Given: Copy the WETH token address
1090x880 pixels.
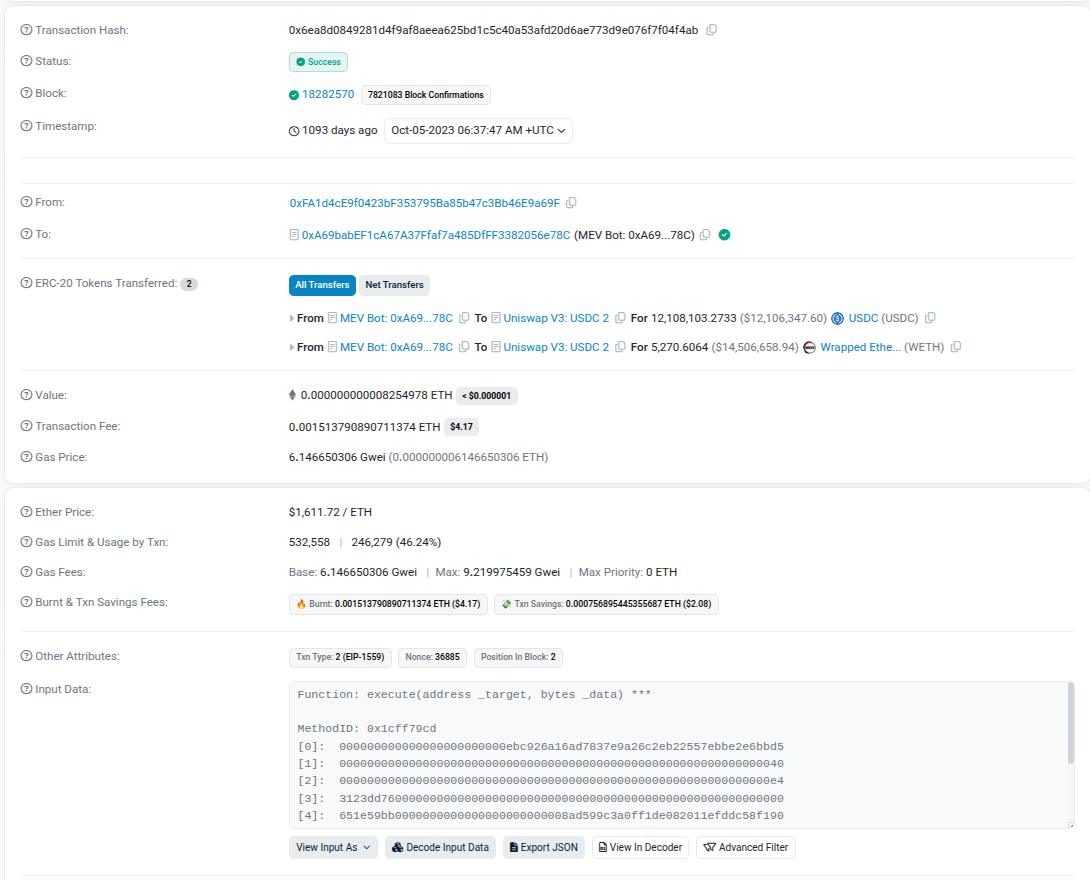Looking at the screenshot, I should 956,347.
